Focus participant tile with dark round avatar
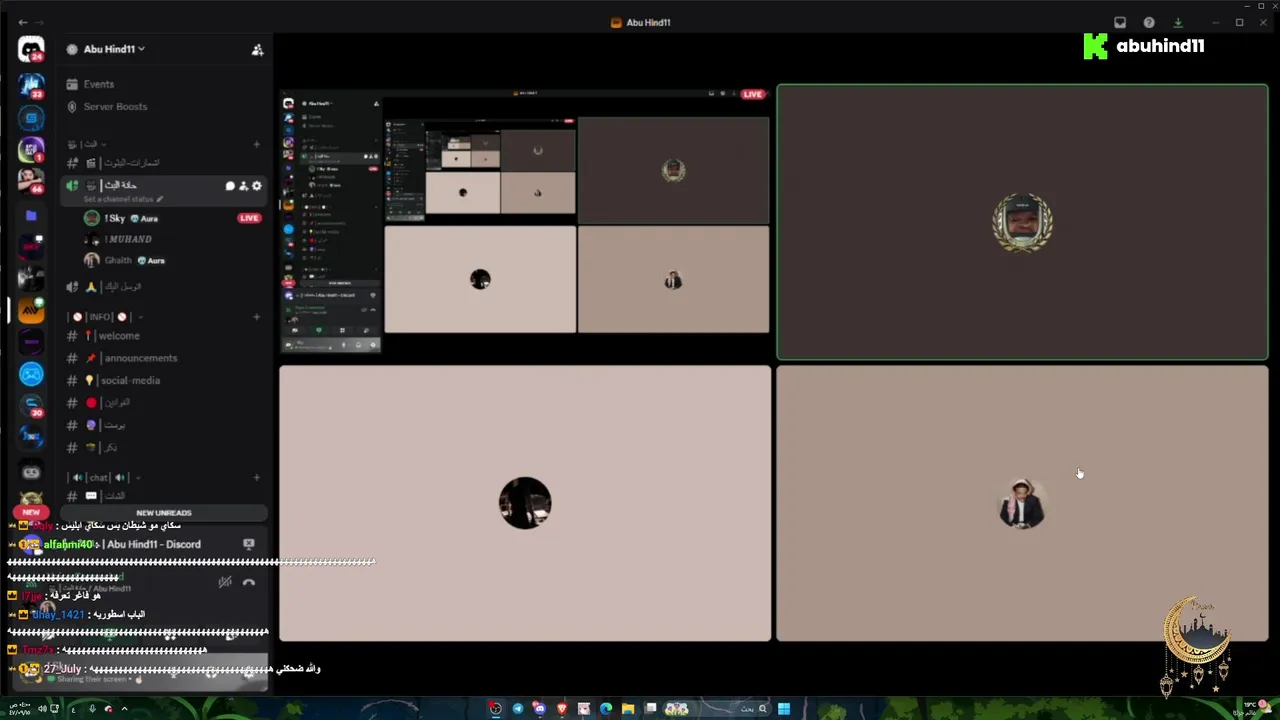Screen dimensions: 1280x720 525,503
